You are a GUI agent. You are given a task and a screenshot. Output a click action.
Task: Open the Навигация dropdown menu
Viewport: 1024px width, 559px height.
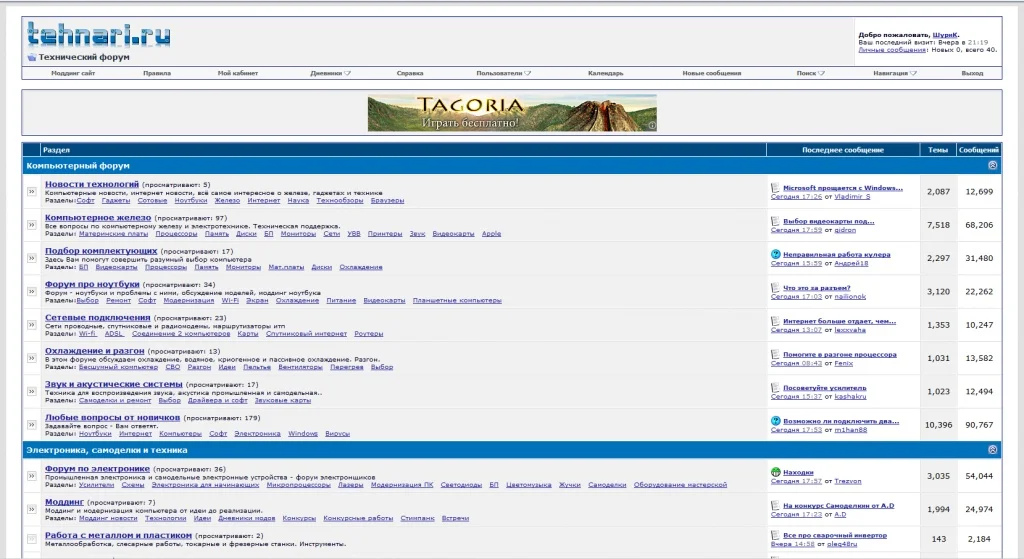click(895, 73)
